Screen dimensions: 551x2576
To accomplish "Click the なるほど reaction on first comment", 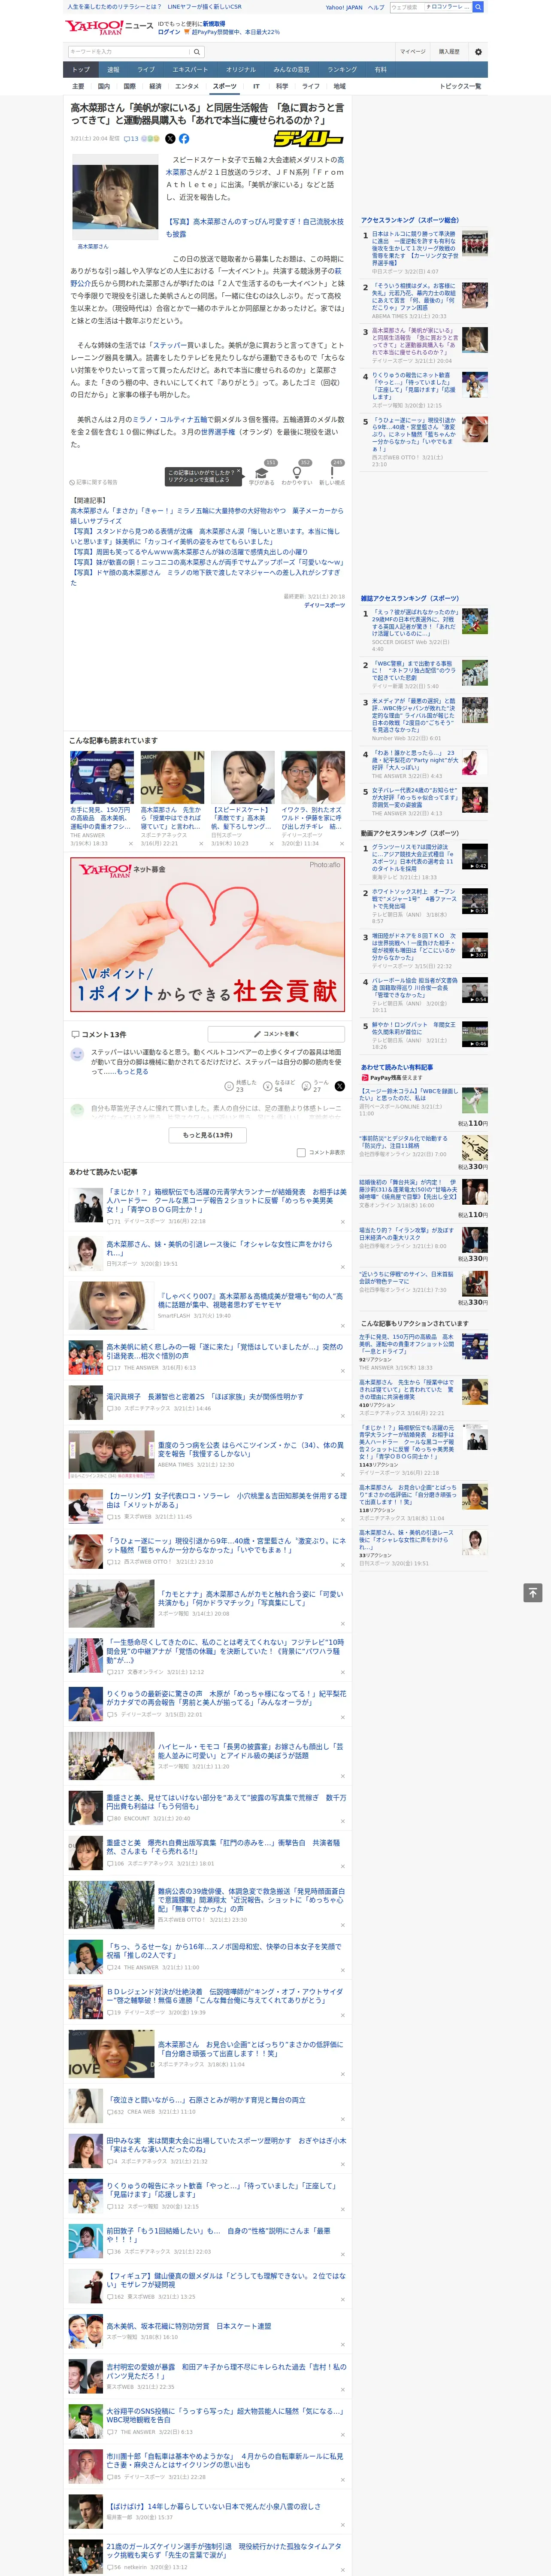I will tap(279, 1086).
